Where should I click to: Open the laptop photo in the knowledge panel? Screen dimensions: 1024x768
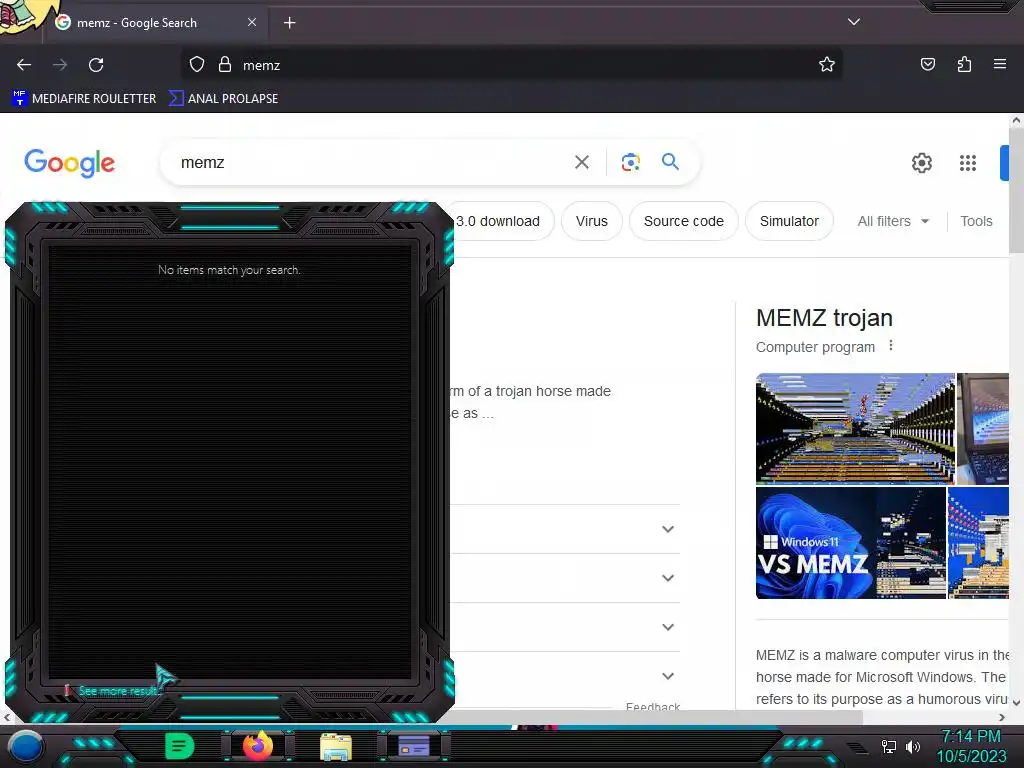[x=983, y=429]
